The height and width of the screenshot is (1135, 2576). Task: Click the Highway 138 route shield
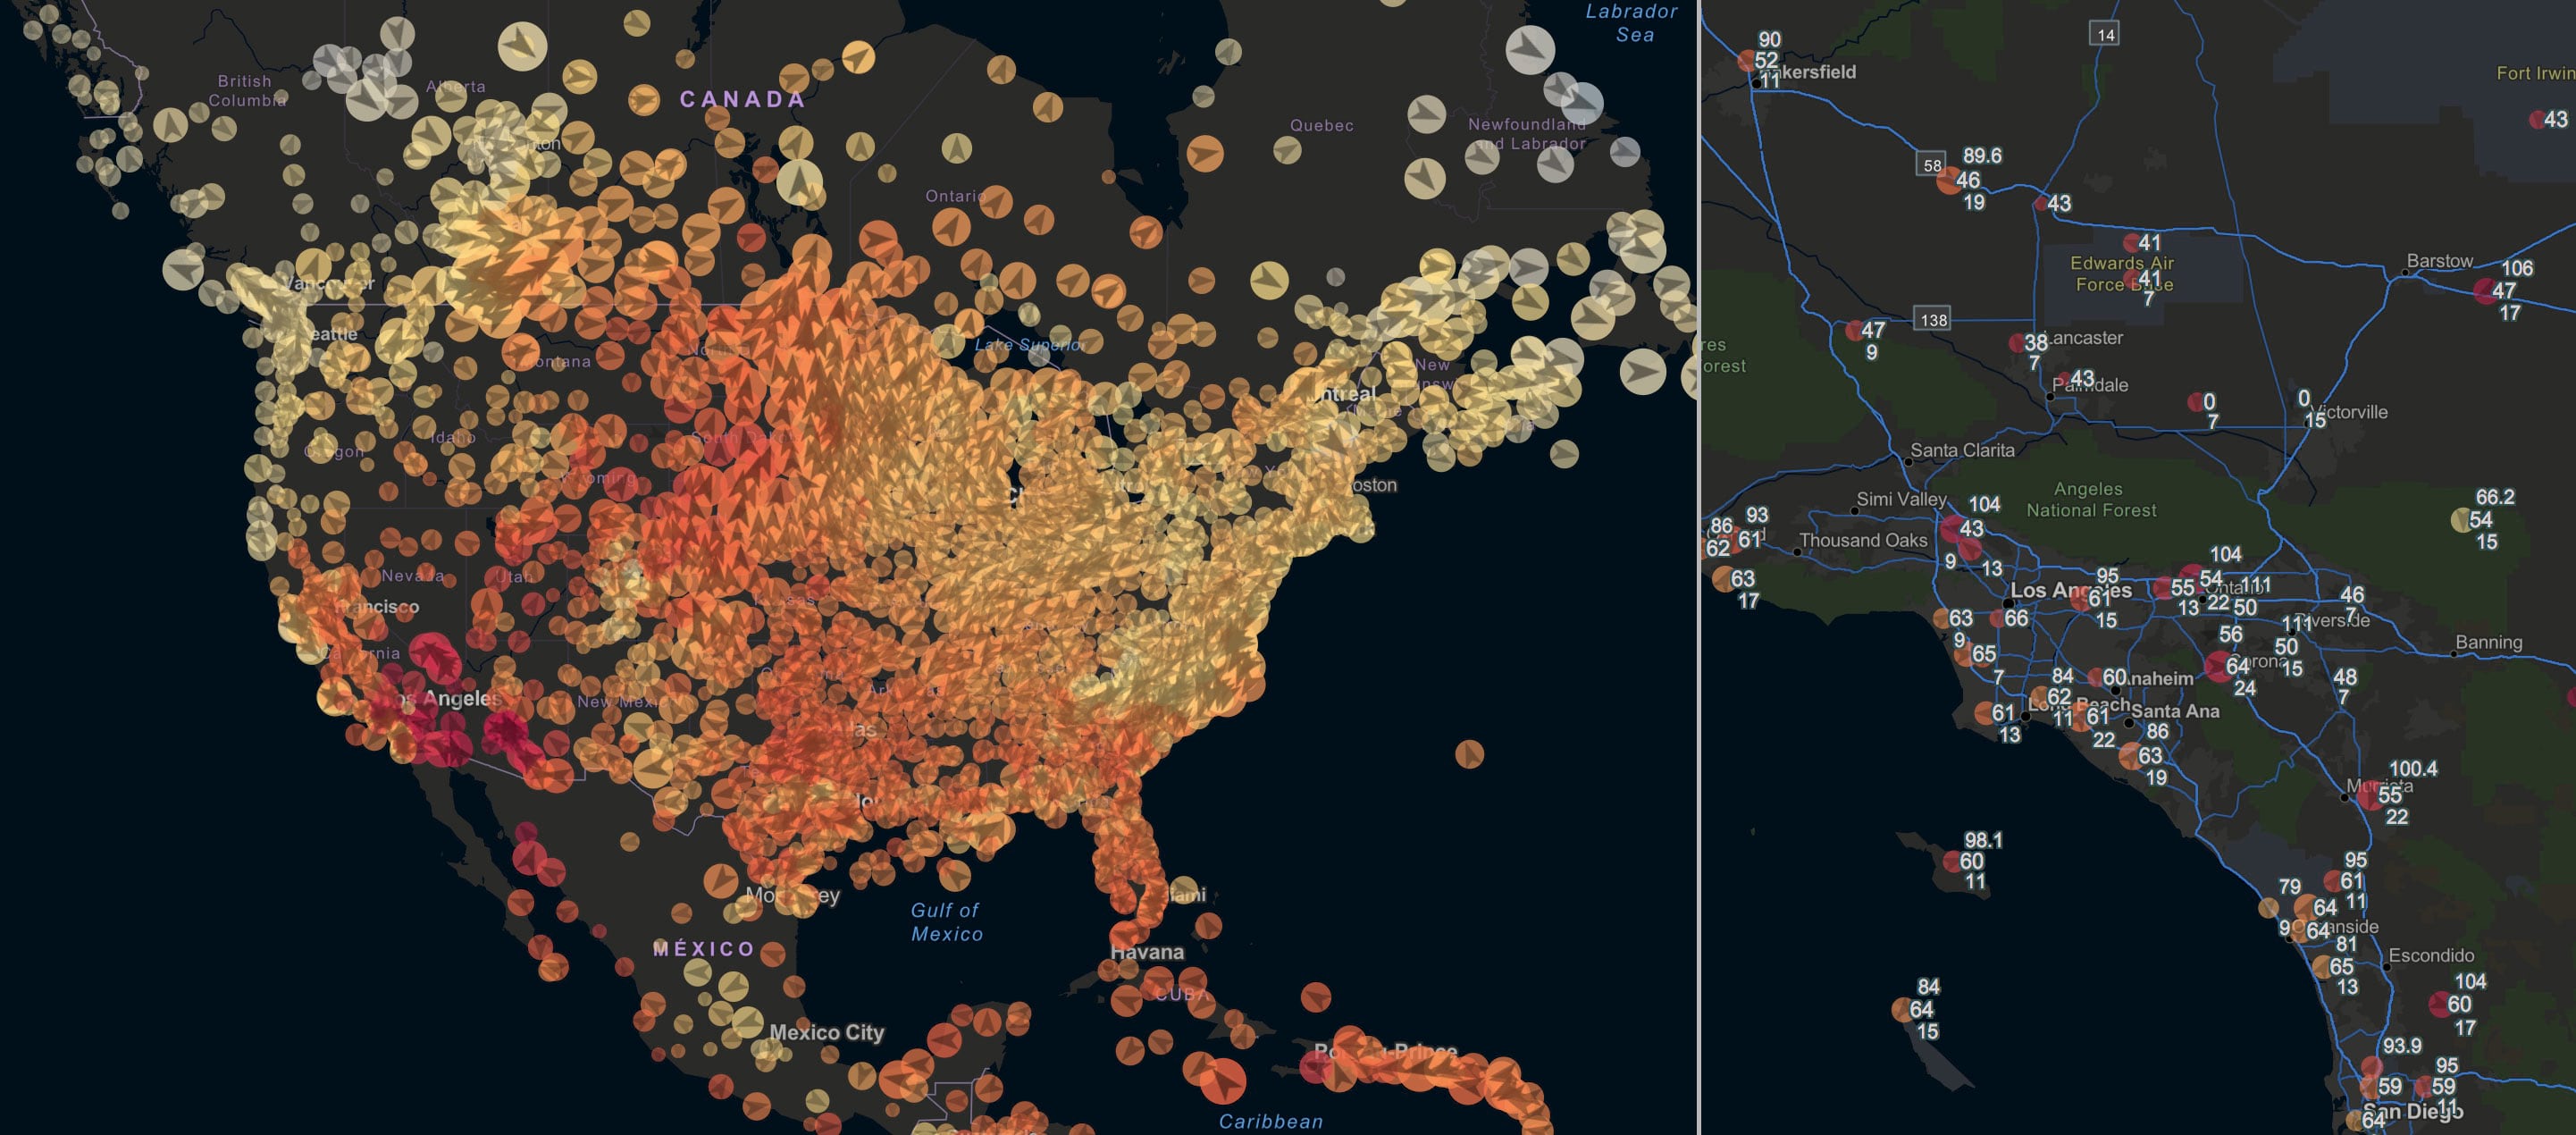(1933, 319)
